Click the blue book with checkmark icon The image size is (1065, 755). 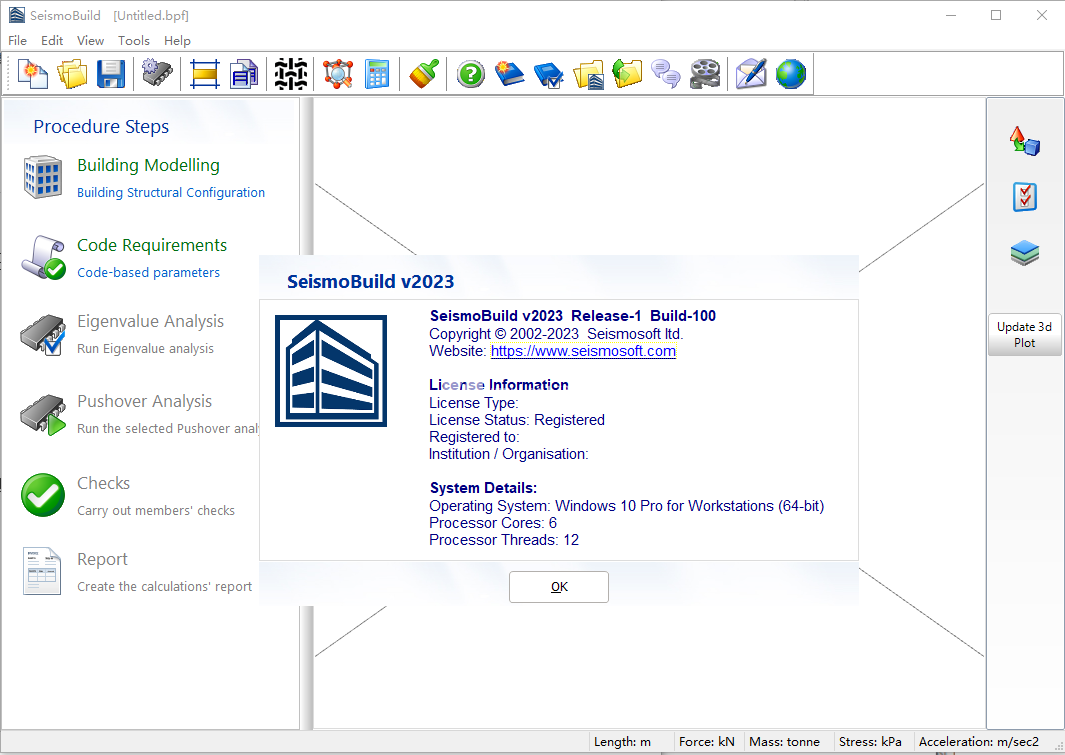pyautogui.click(x=549, y=74)
